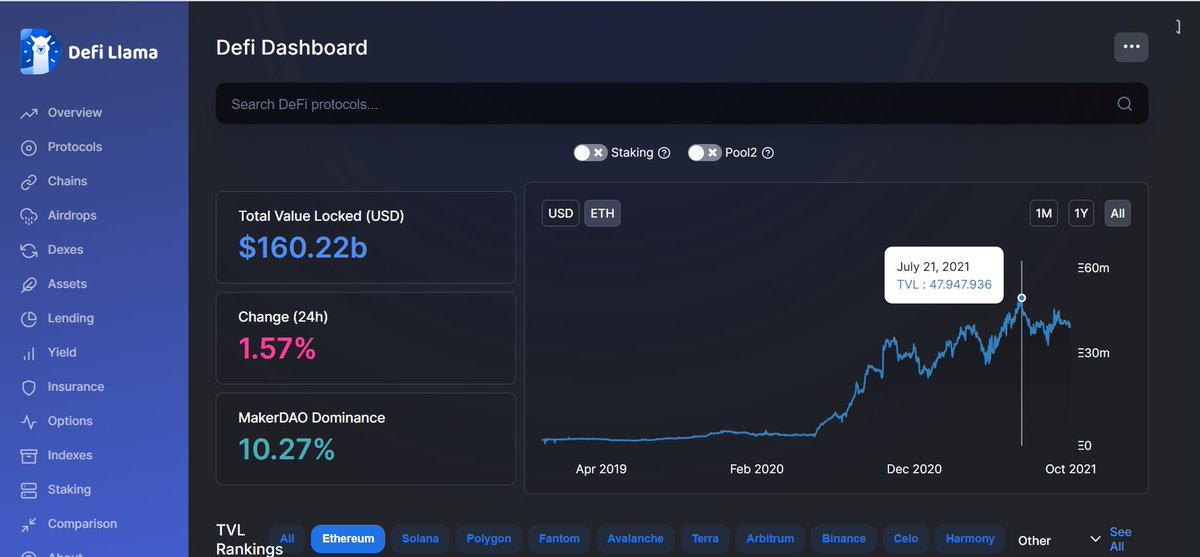Click the Overview trend-line icon
The image size is (1200, 557).
28,113
